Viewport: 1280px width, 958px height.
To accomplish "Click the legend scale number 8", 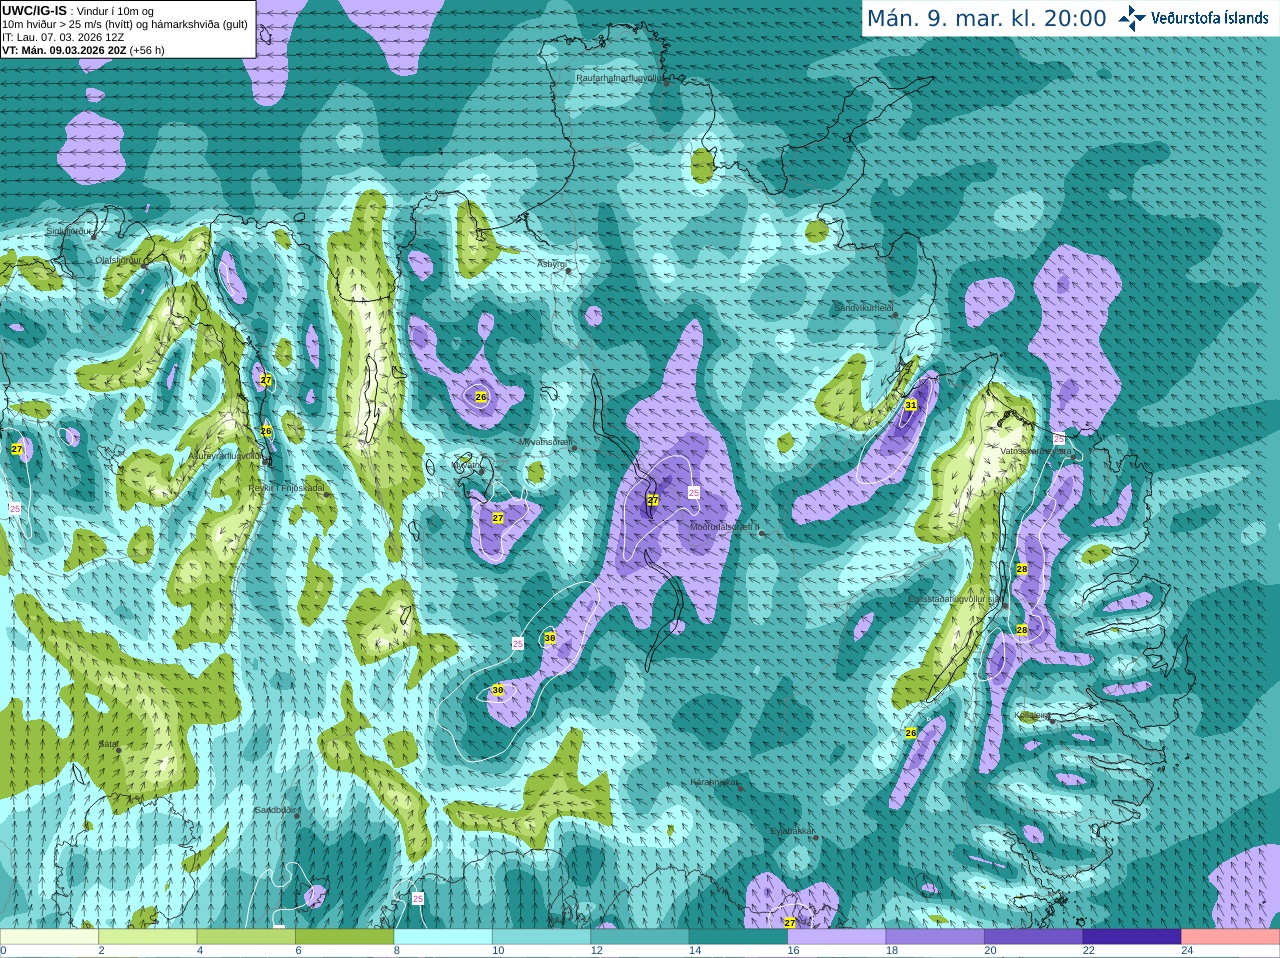I will [397, 951].
